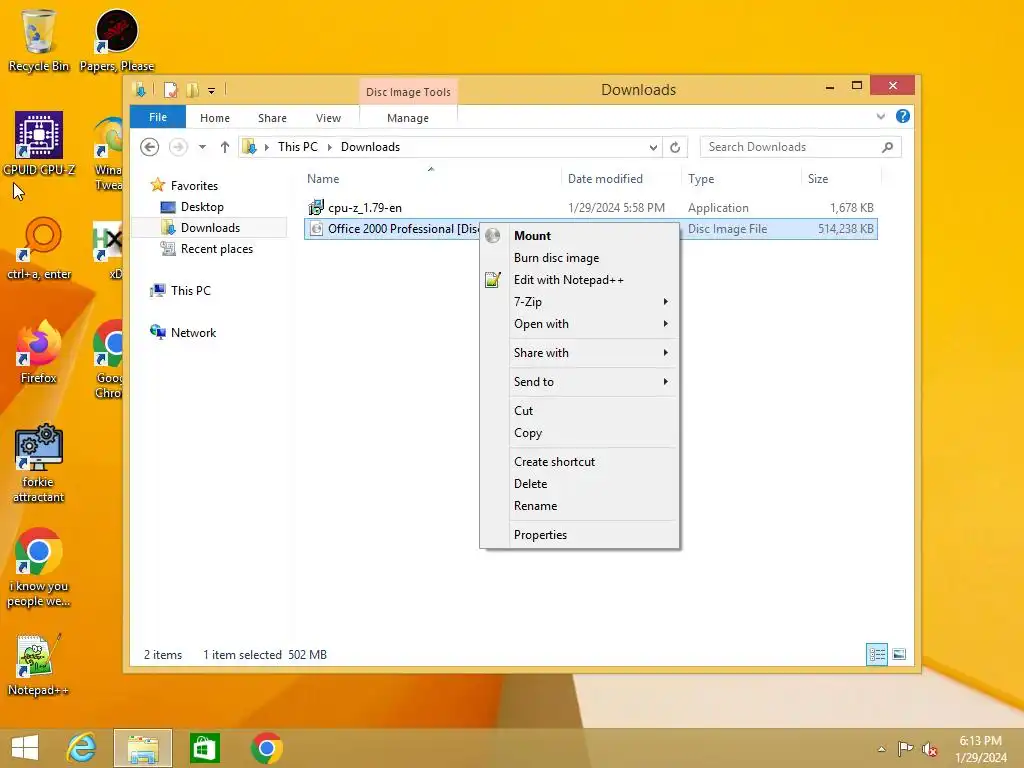Screen dimensions: 1024x768
Task: Open the 'i know you people we...' Chrome shortcut
Action: 39,568
